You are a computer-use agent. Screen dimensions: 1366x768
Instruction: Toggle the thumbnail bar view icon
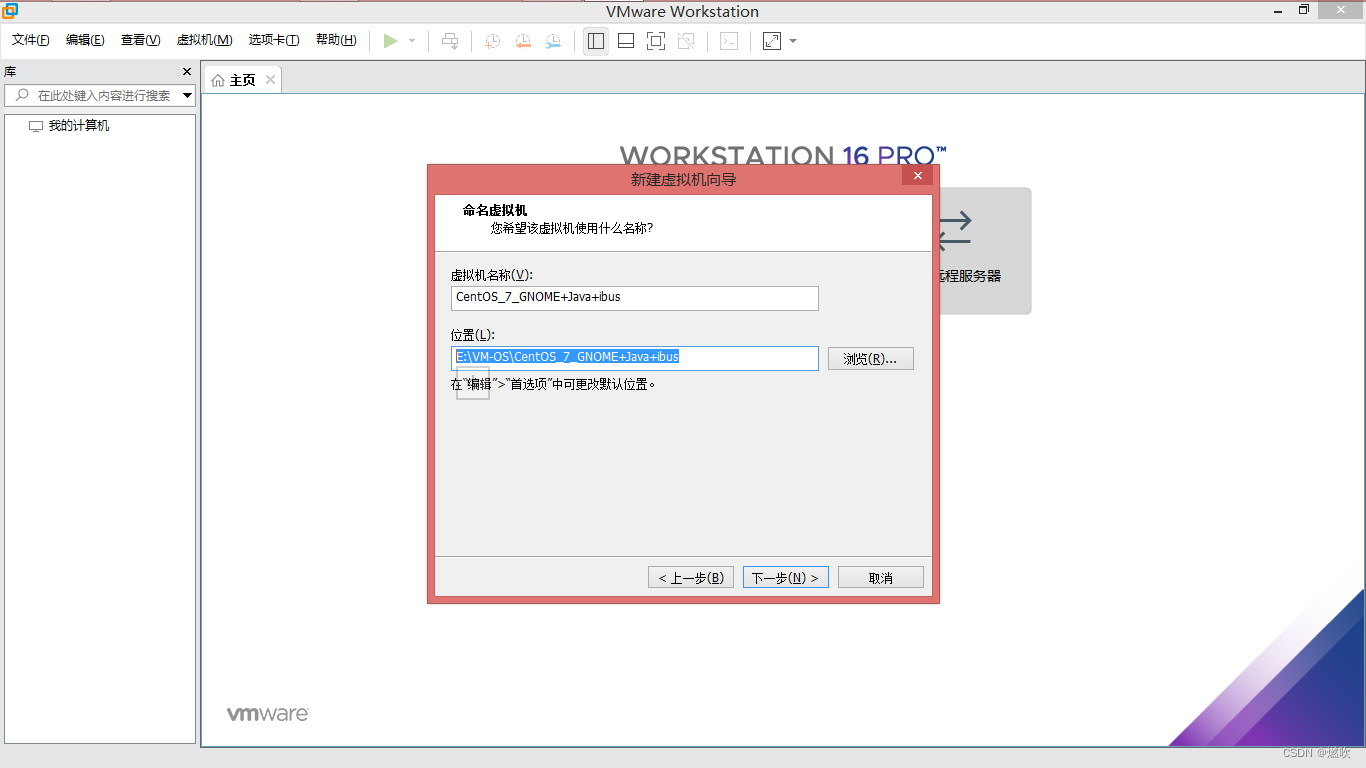626,41
